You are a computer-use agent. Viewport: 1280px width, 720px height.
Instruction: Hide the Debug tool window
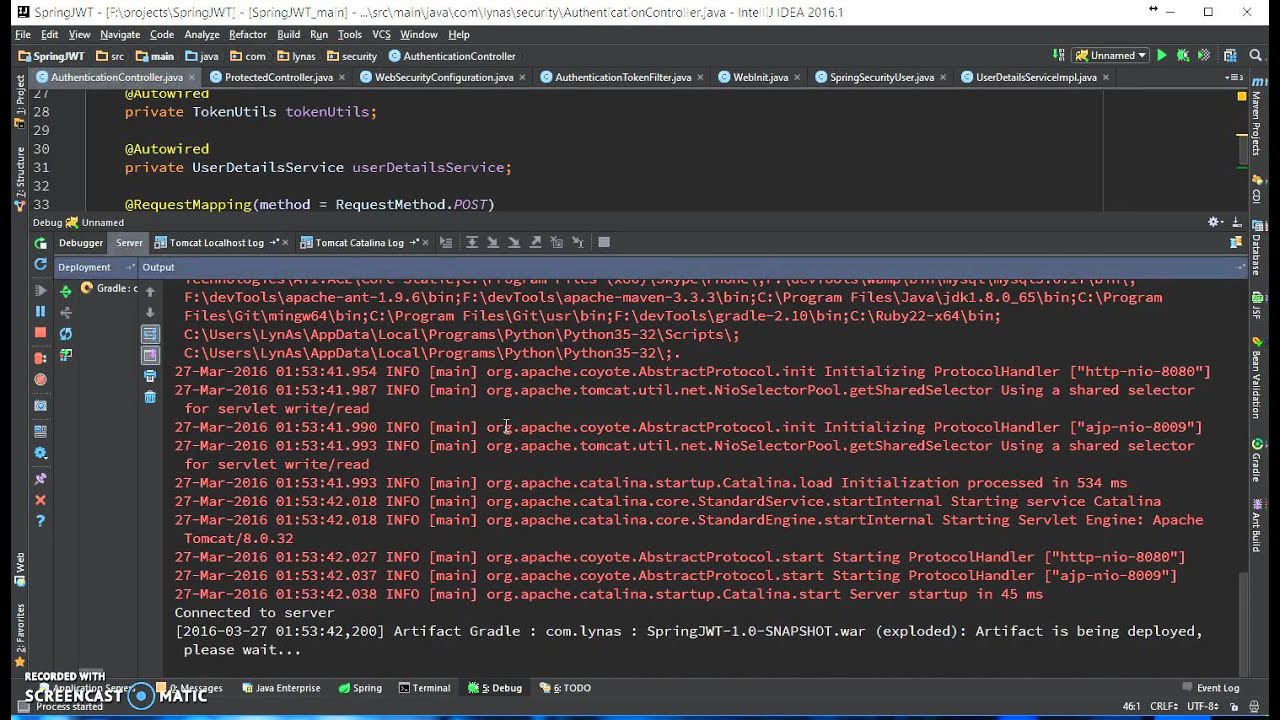(x=1239, y=222)
